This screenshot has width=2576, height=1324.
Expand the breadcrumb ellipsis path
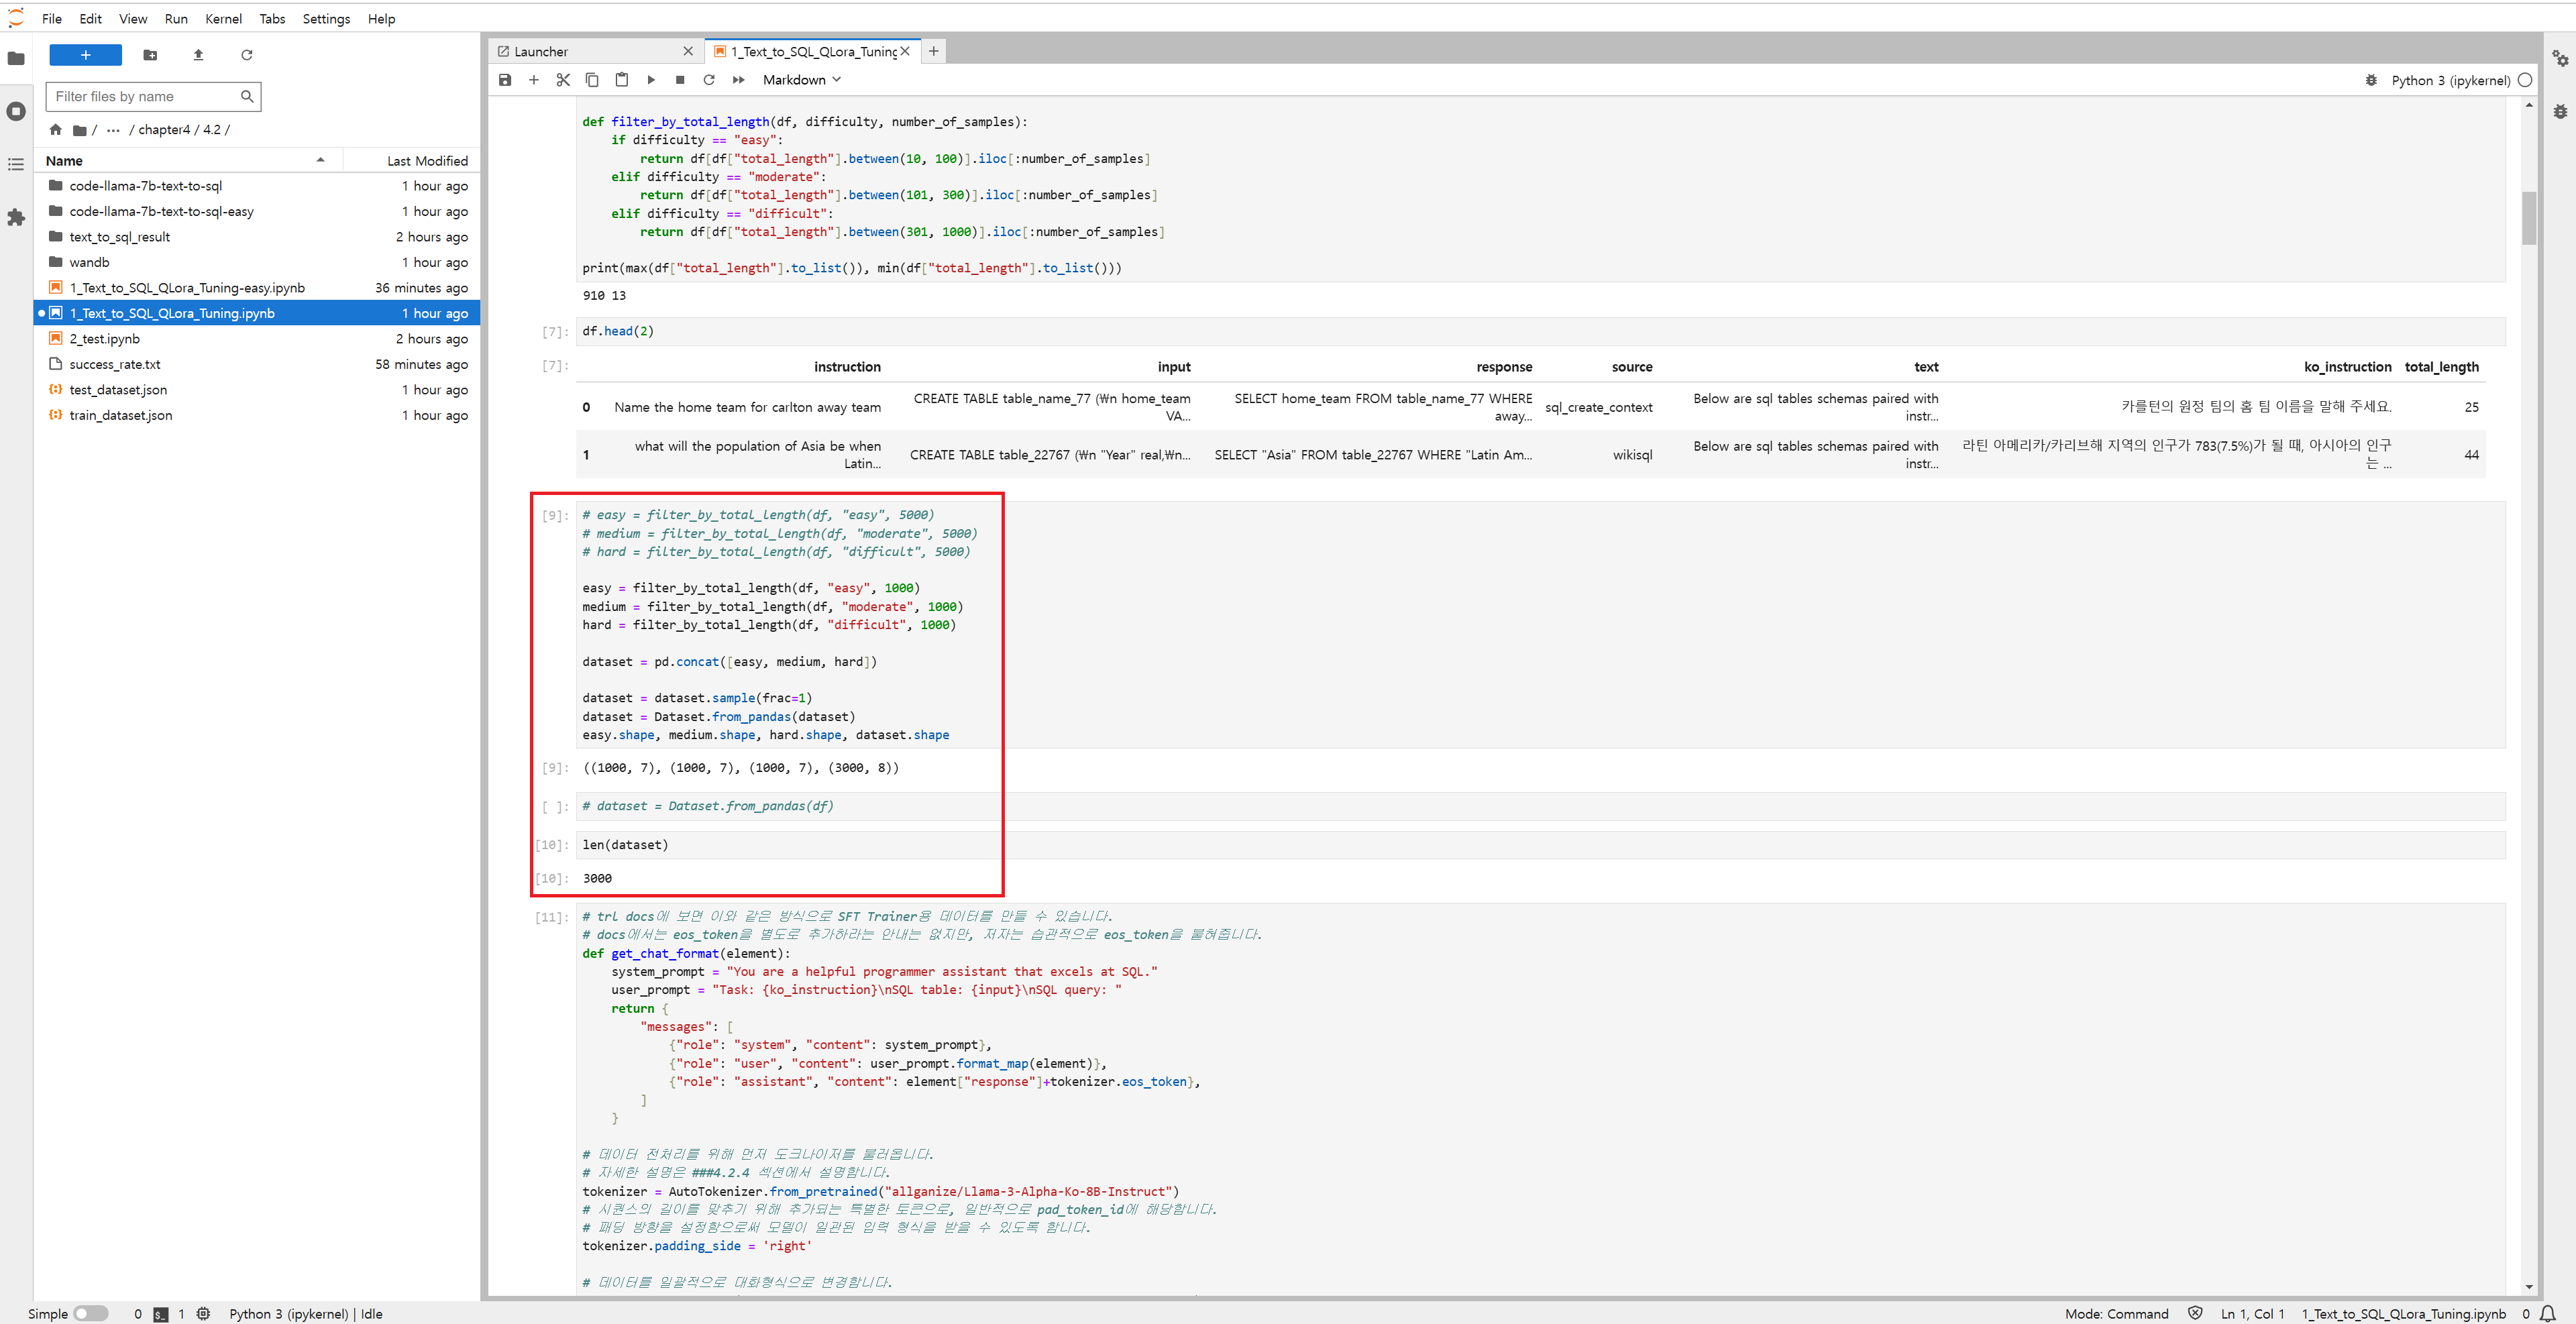click(x=113, y=130)
